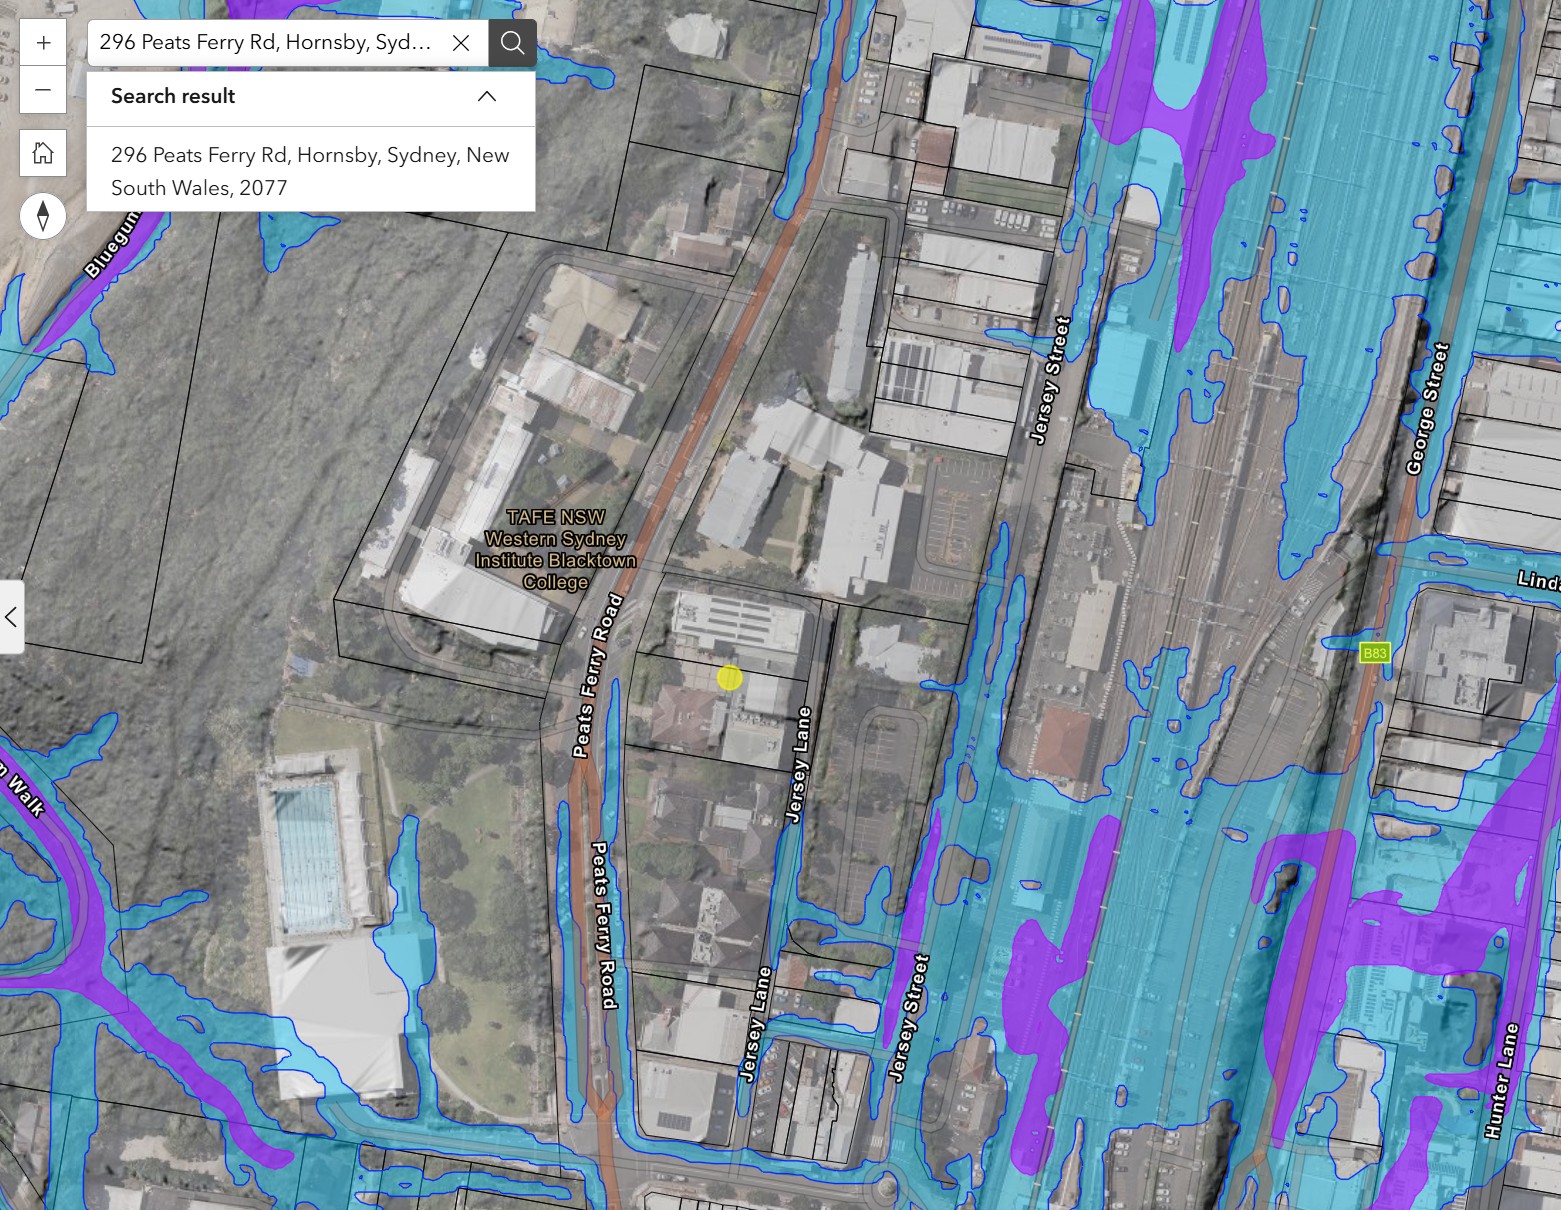
Task: Clear the search text with the X icon
Action: tap(461, 43)
